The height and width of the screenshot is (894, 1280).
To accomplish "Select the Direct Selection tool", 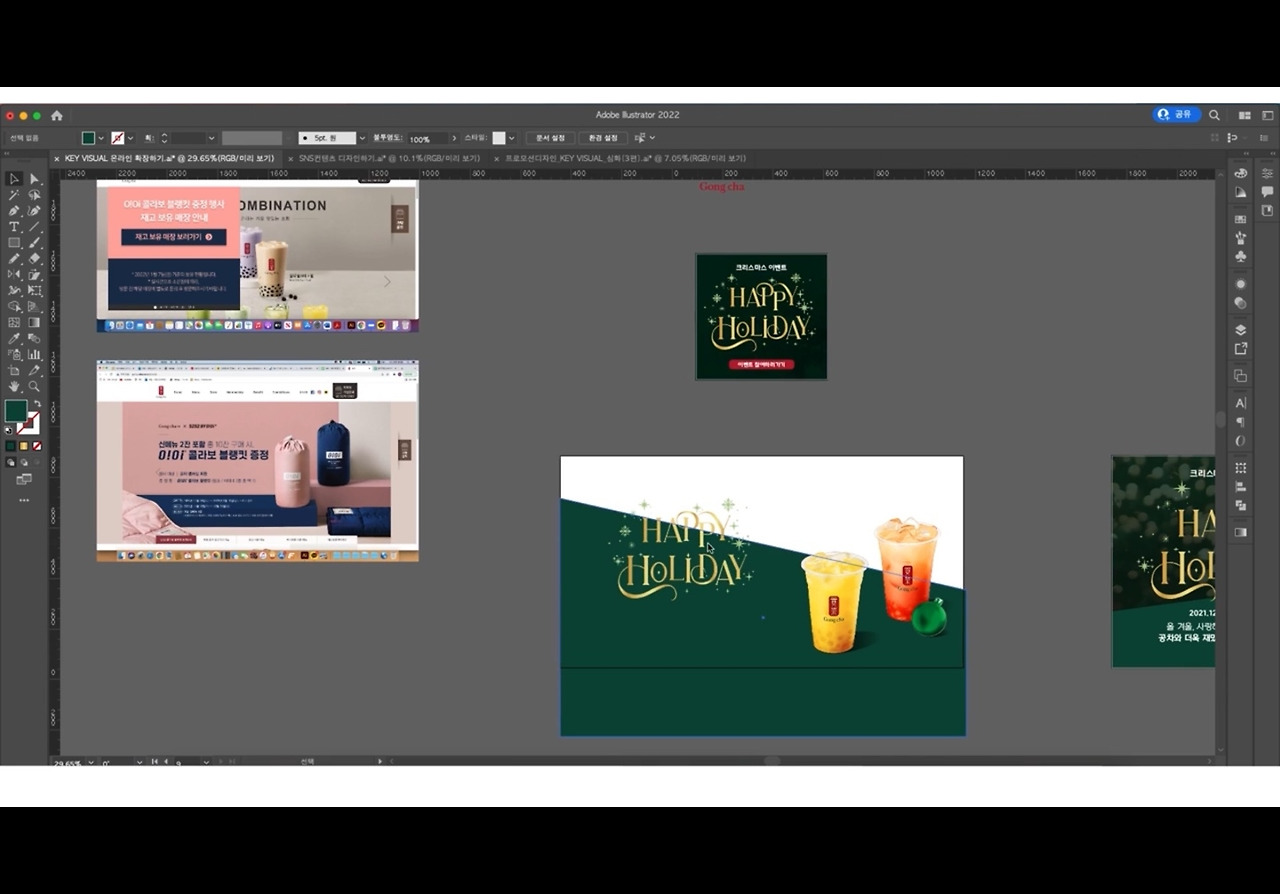I will click(x=34, y=179).
